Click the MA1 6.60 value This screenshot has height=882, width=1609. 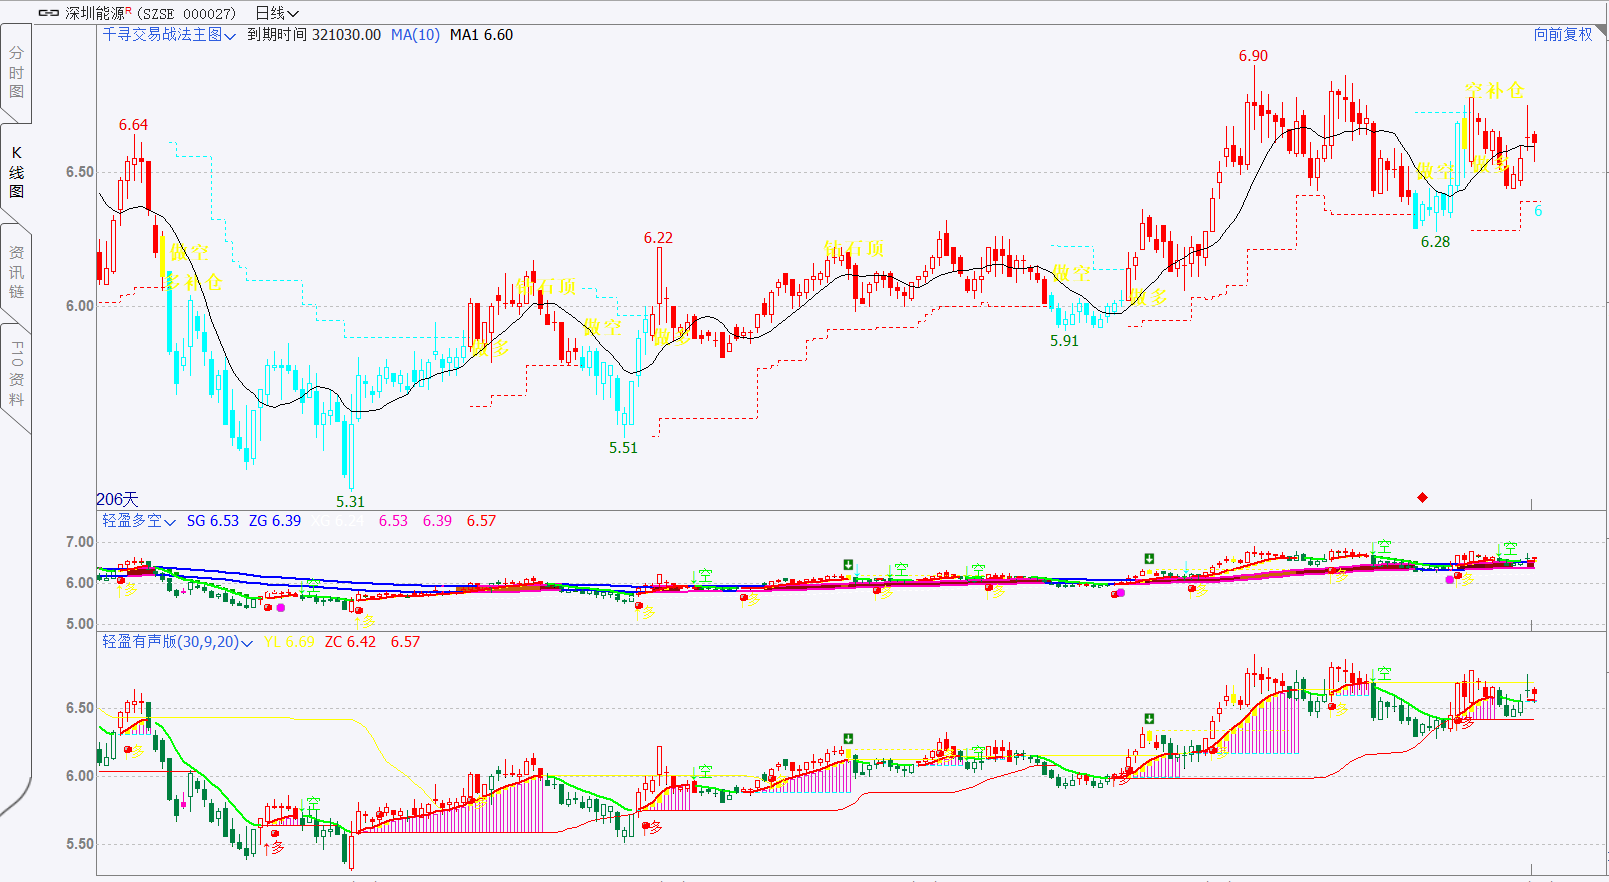[x=481, y=34]
